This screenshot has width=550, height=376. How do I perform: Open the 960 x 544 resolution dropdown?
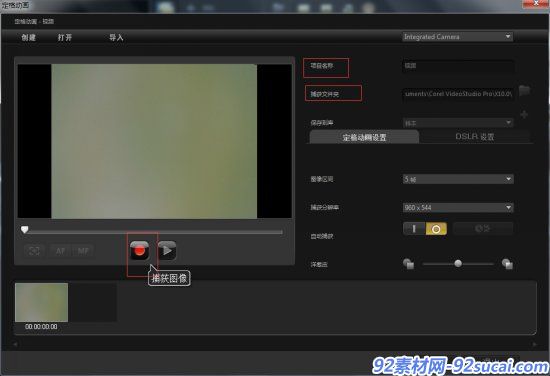point(458,208)
